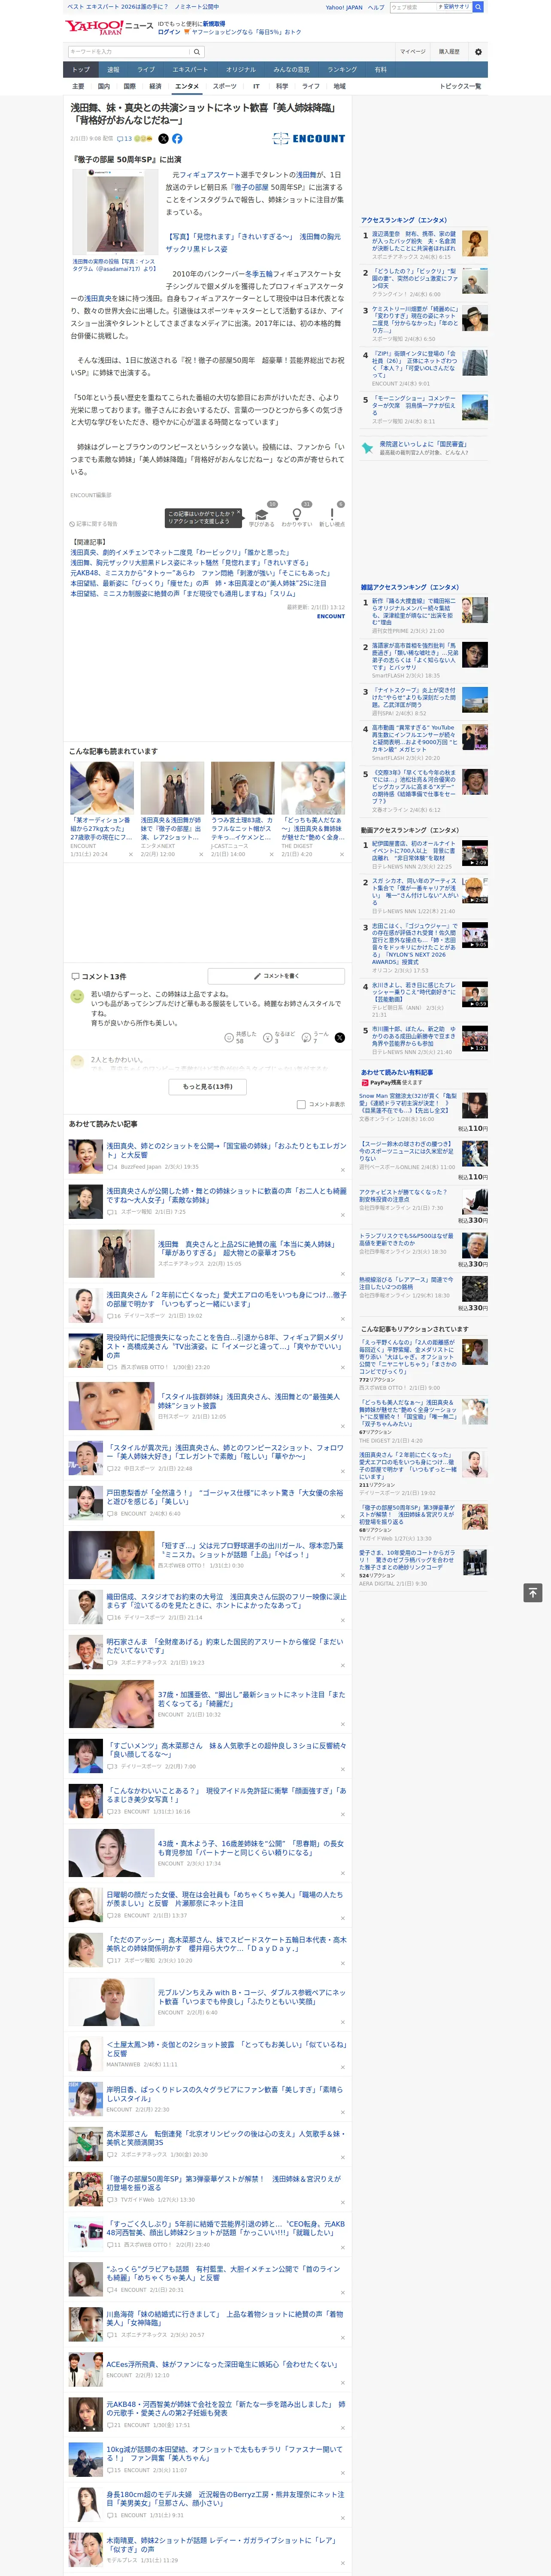Open the settings gear icon in header
Image resolution: width=551 pixels, height=2576 pixels.
click(478, 51)
